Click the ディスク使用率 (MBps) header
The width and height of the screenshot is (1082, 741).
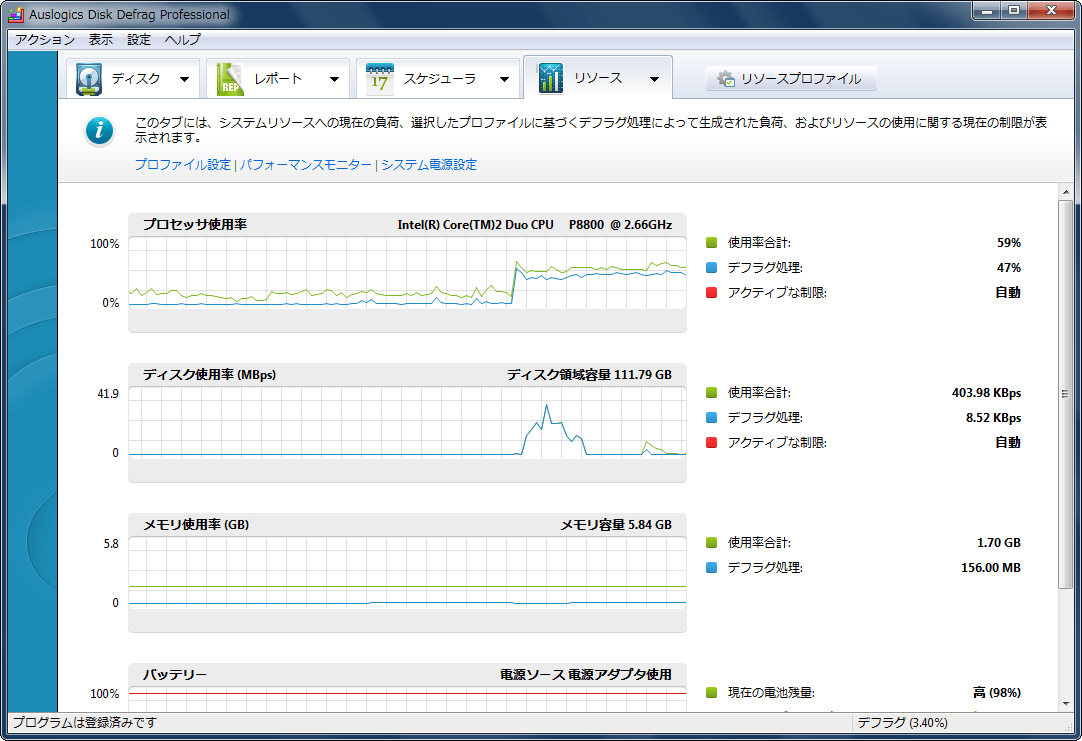click(x=209, y=375)
